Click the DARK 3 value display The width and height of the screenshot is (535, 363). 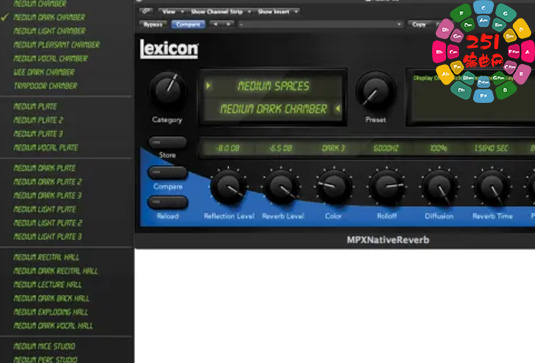click(x=333, y=148)
